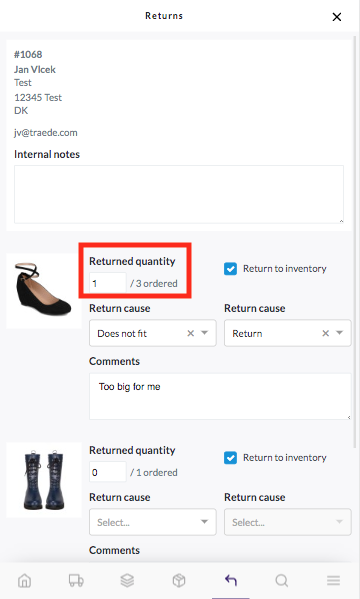The height and width of the screenshot is (599, 360).
Task: Open the hamburger menu icon in bottom bar
Action: click(333, 581)
